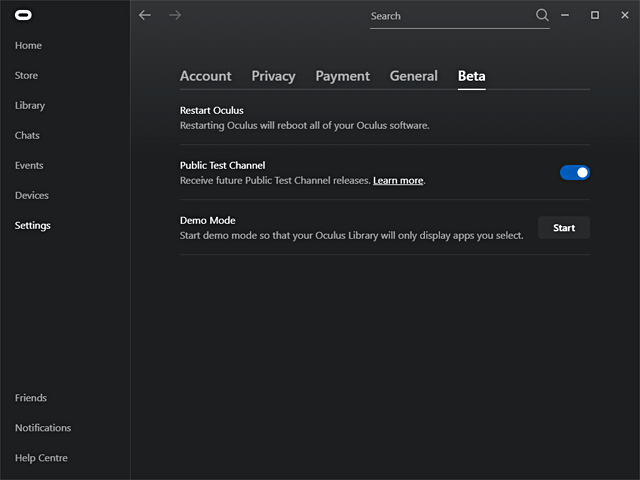Switch to the Privacy tab

[273, 76]
